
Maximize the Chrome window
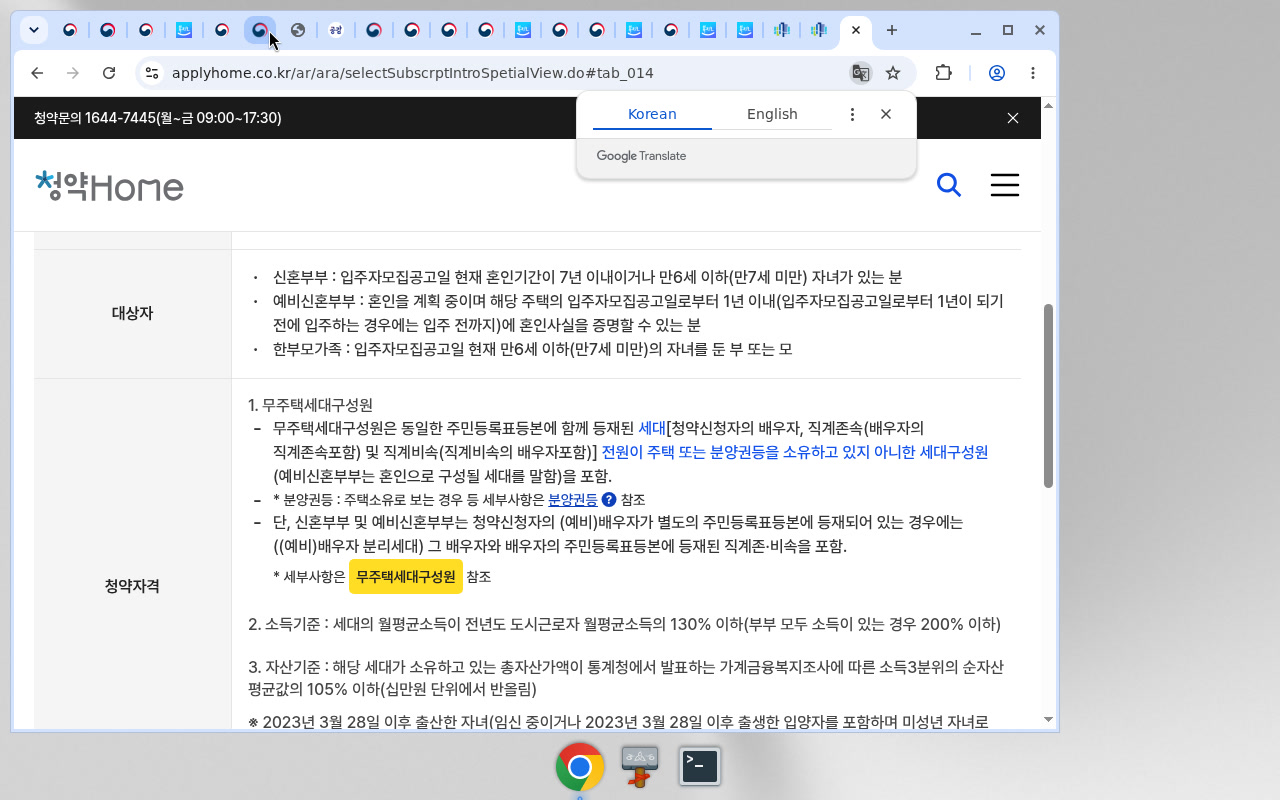point(1008,30)
